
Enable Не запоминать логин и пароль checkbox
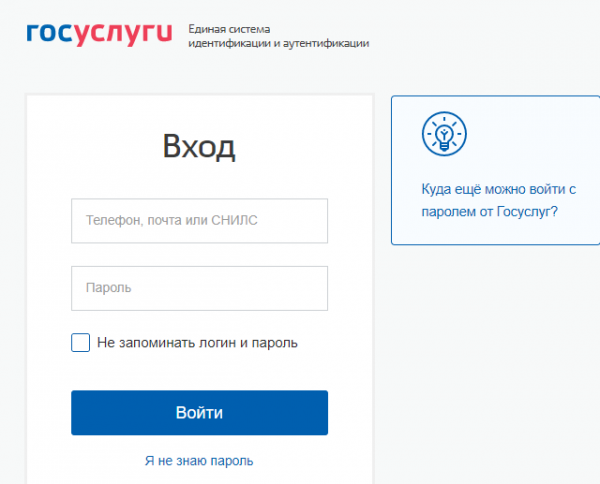pyautogui.click(x=80, y=342)
